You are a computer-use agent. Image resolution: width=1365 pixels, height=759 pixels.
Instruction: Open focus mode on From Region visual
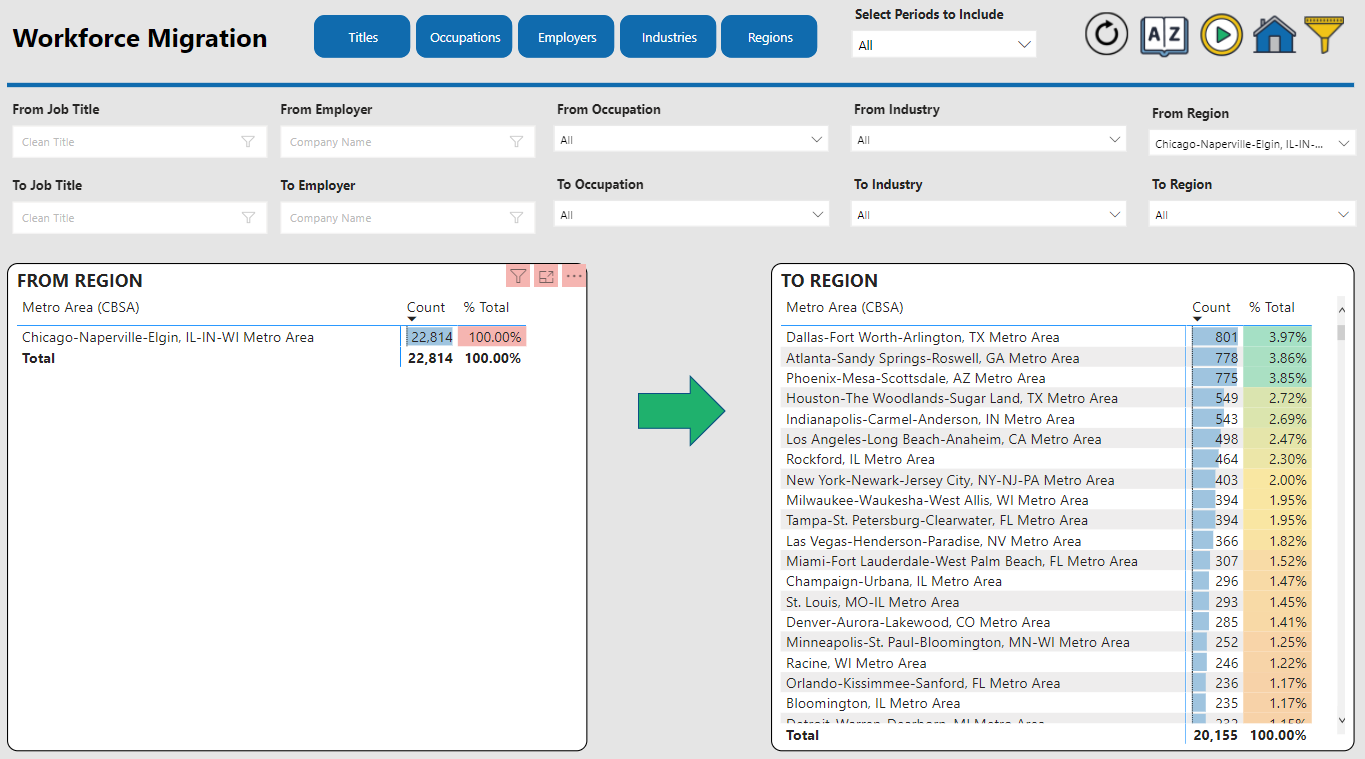coord(546,276)
